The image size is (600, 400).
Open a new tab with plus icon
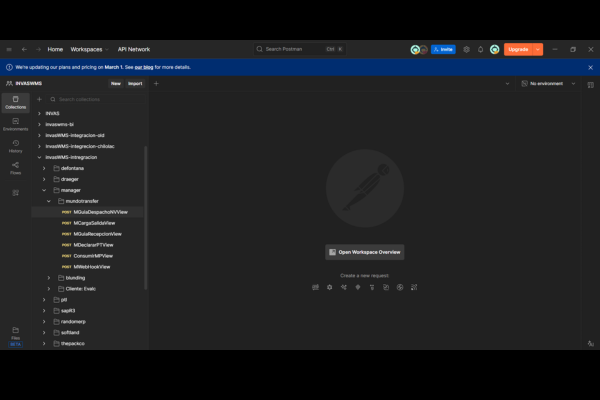coord(156,83)
